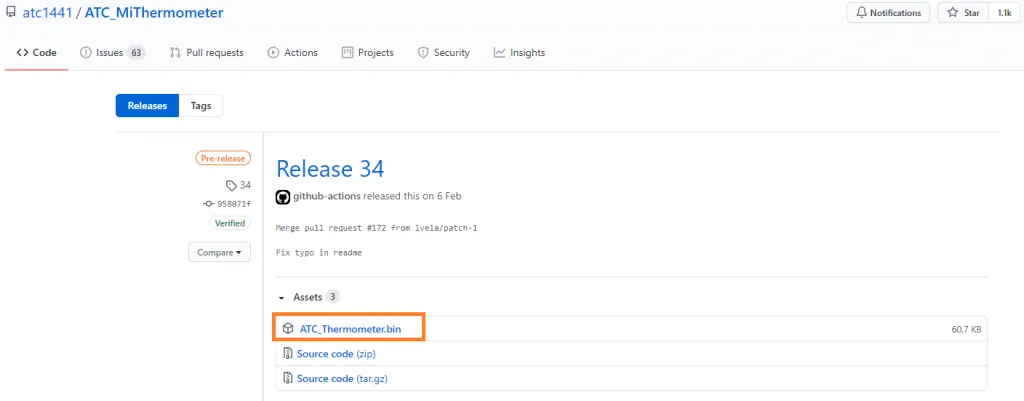Screen dimensions: 1024x401
Task: Click the commit icon beside 958071f
Action: point(209,204)
